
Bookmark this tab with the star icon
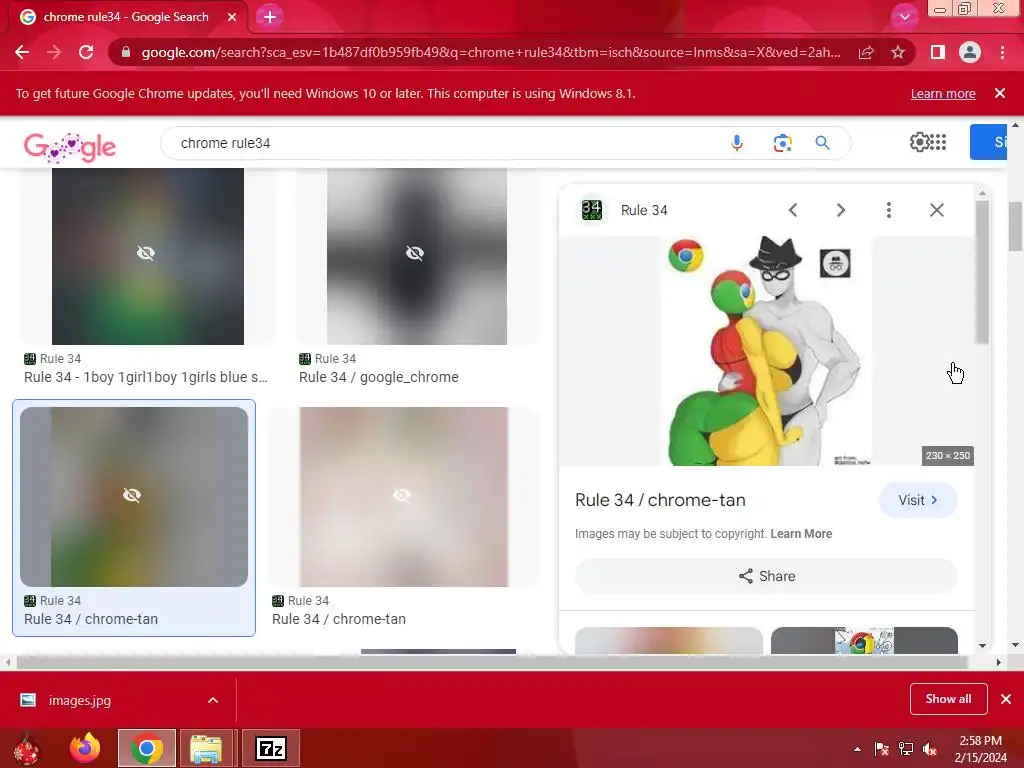coord(898,52)
